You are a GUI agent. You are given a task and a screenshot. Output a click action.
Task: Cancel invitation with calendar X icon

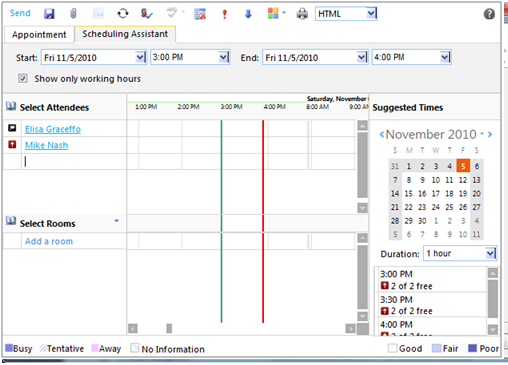point(200,14)
